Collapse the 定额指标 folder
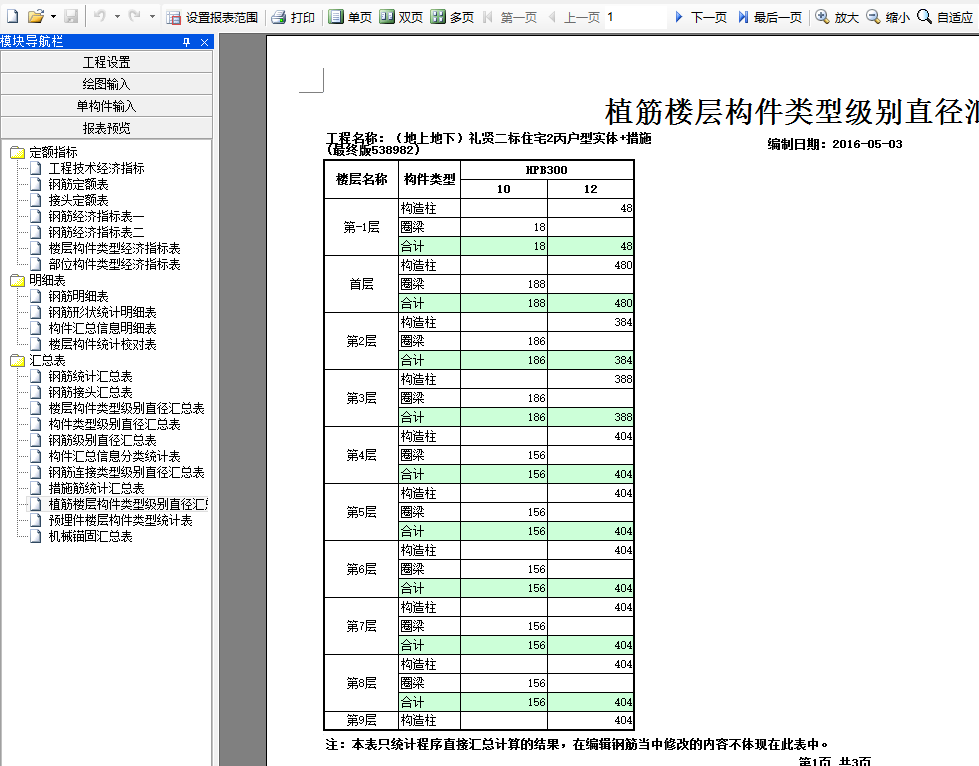The height and width of the screenshot is (766, 979). pyautogui.click(x=44, y=152)
